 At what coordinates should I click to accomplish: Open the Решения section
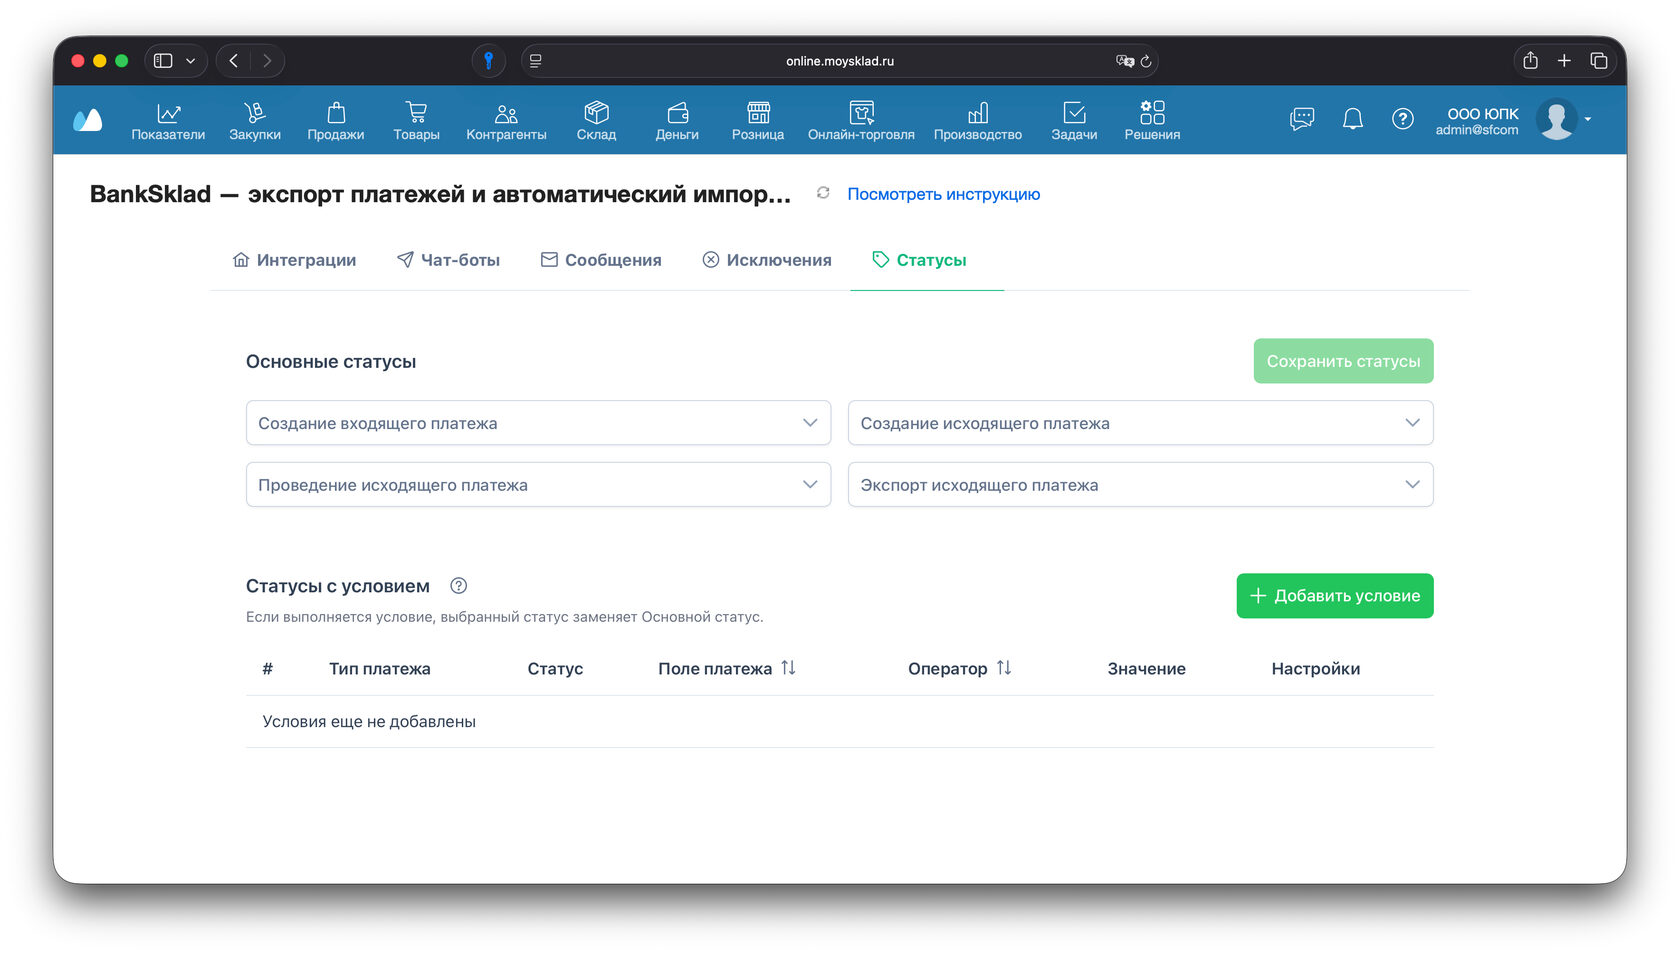(1152, 120)
